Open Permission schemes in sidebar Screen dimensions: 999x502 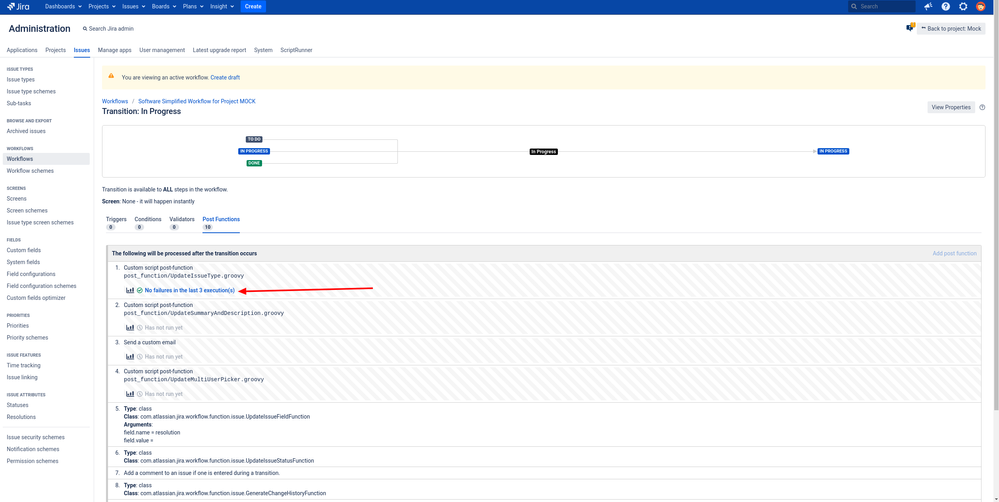(x=32, y=461)
